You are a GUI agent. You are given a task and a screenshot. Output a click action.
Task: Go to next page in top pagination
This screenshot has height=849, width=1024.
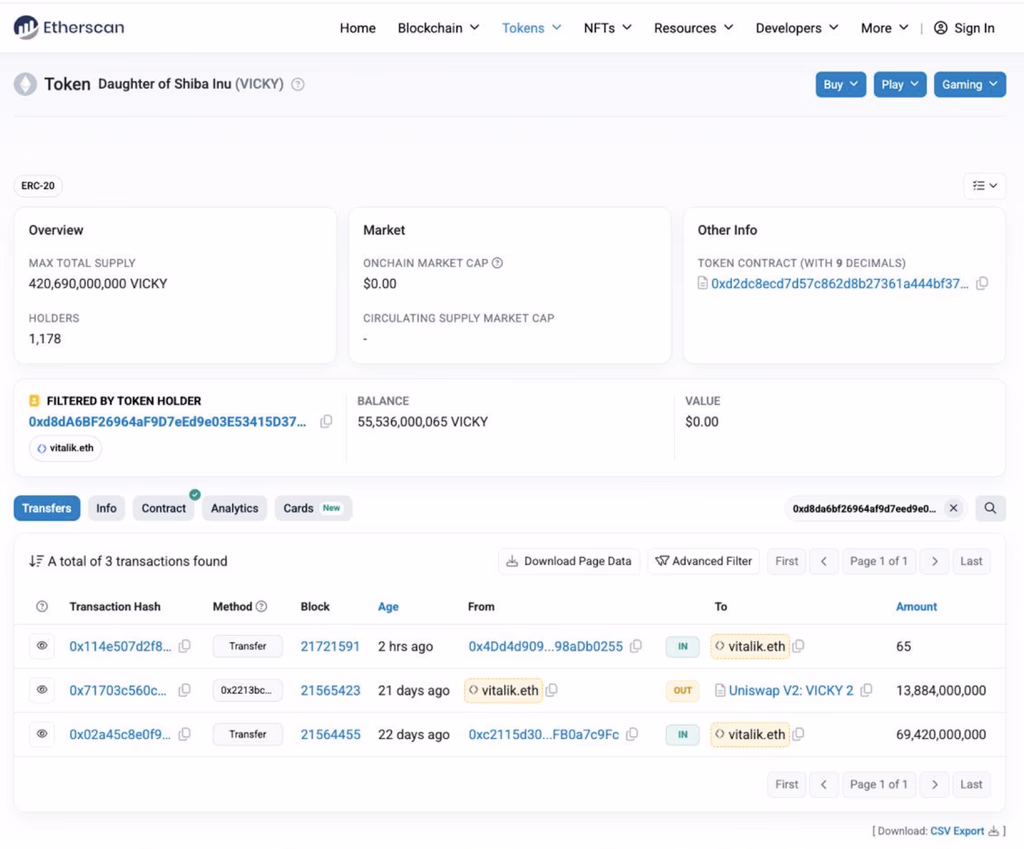[935, 561]
